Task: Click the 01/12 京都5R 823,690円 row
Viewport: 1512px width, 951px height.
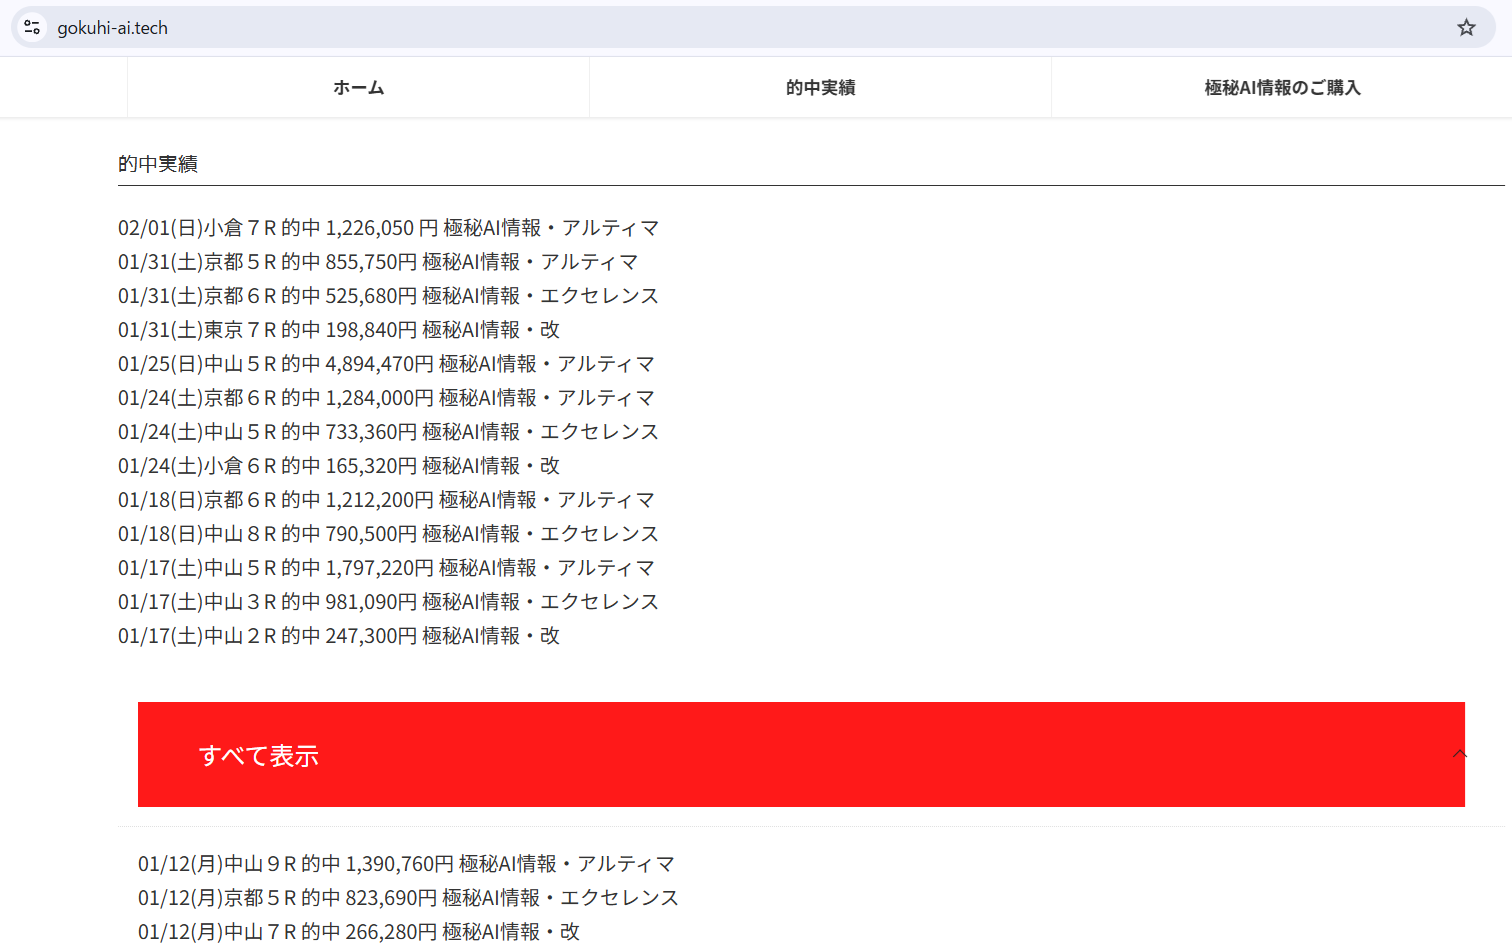Action: (408, 898)
